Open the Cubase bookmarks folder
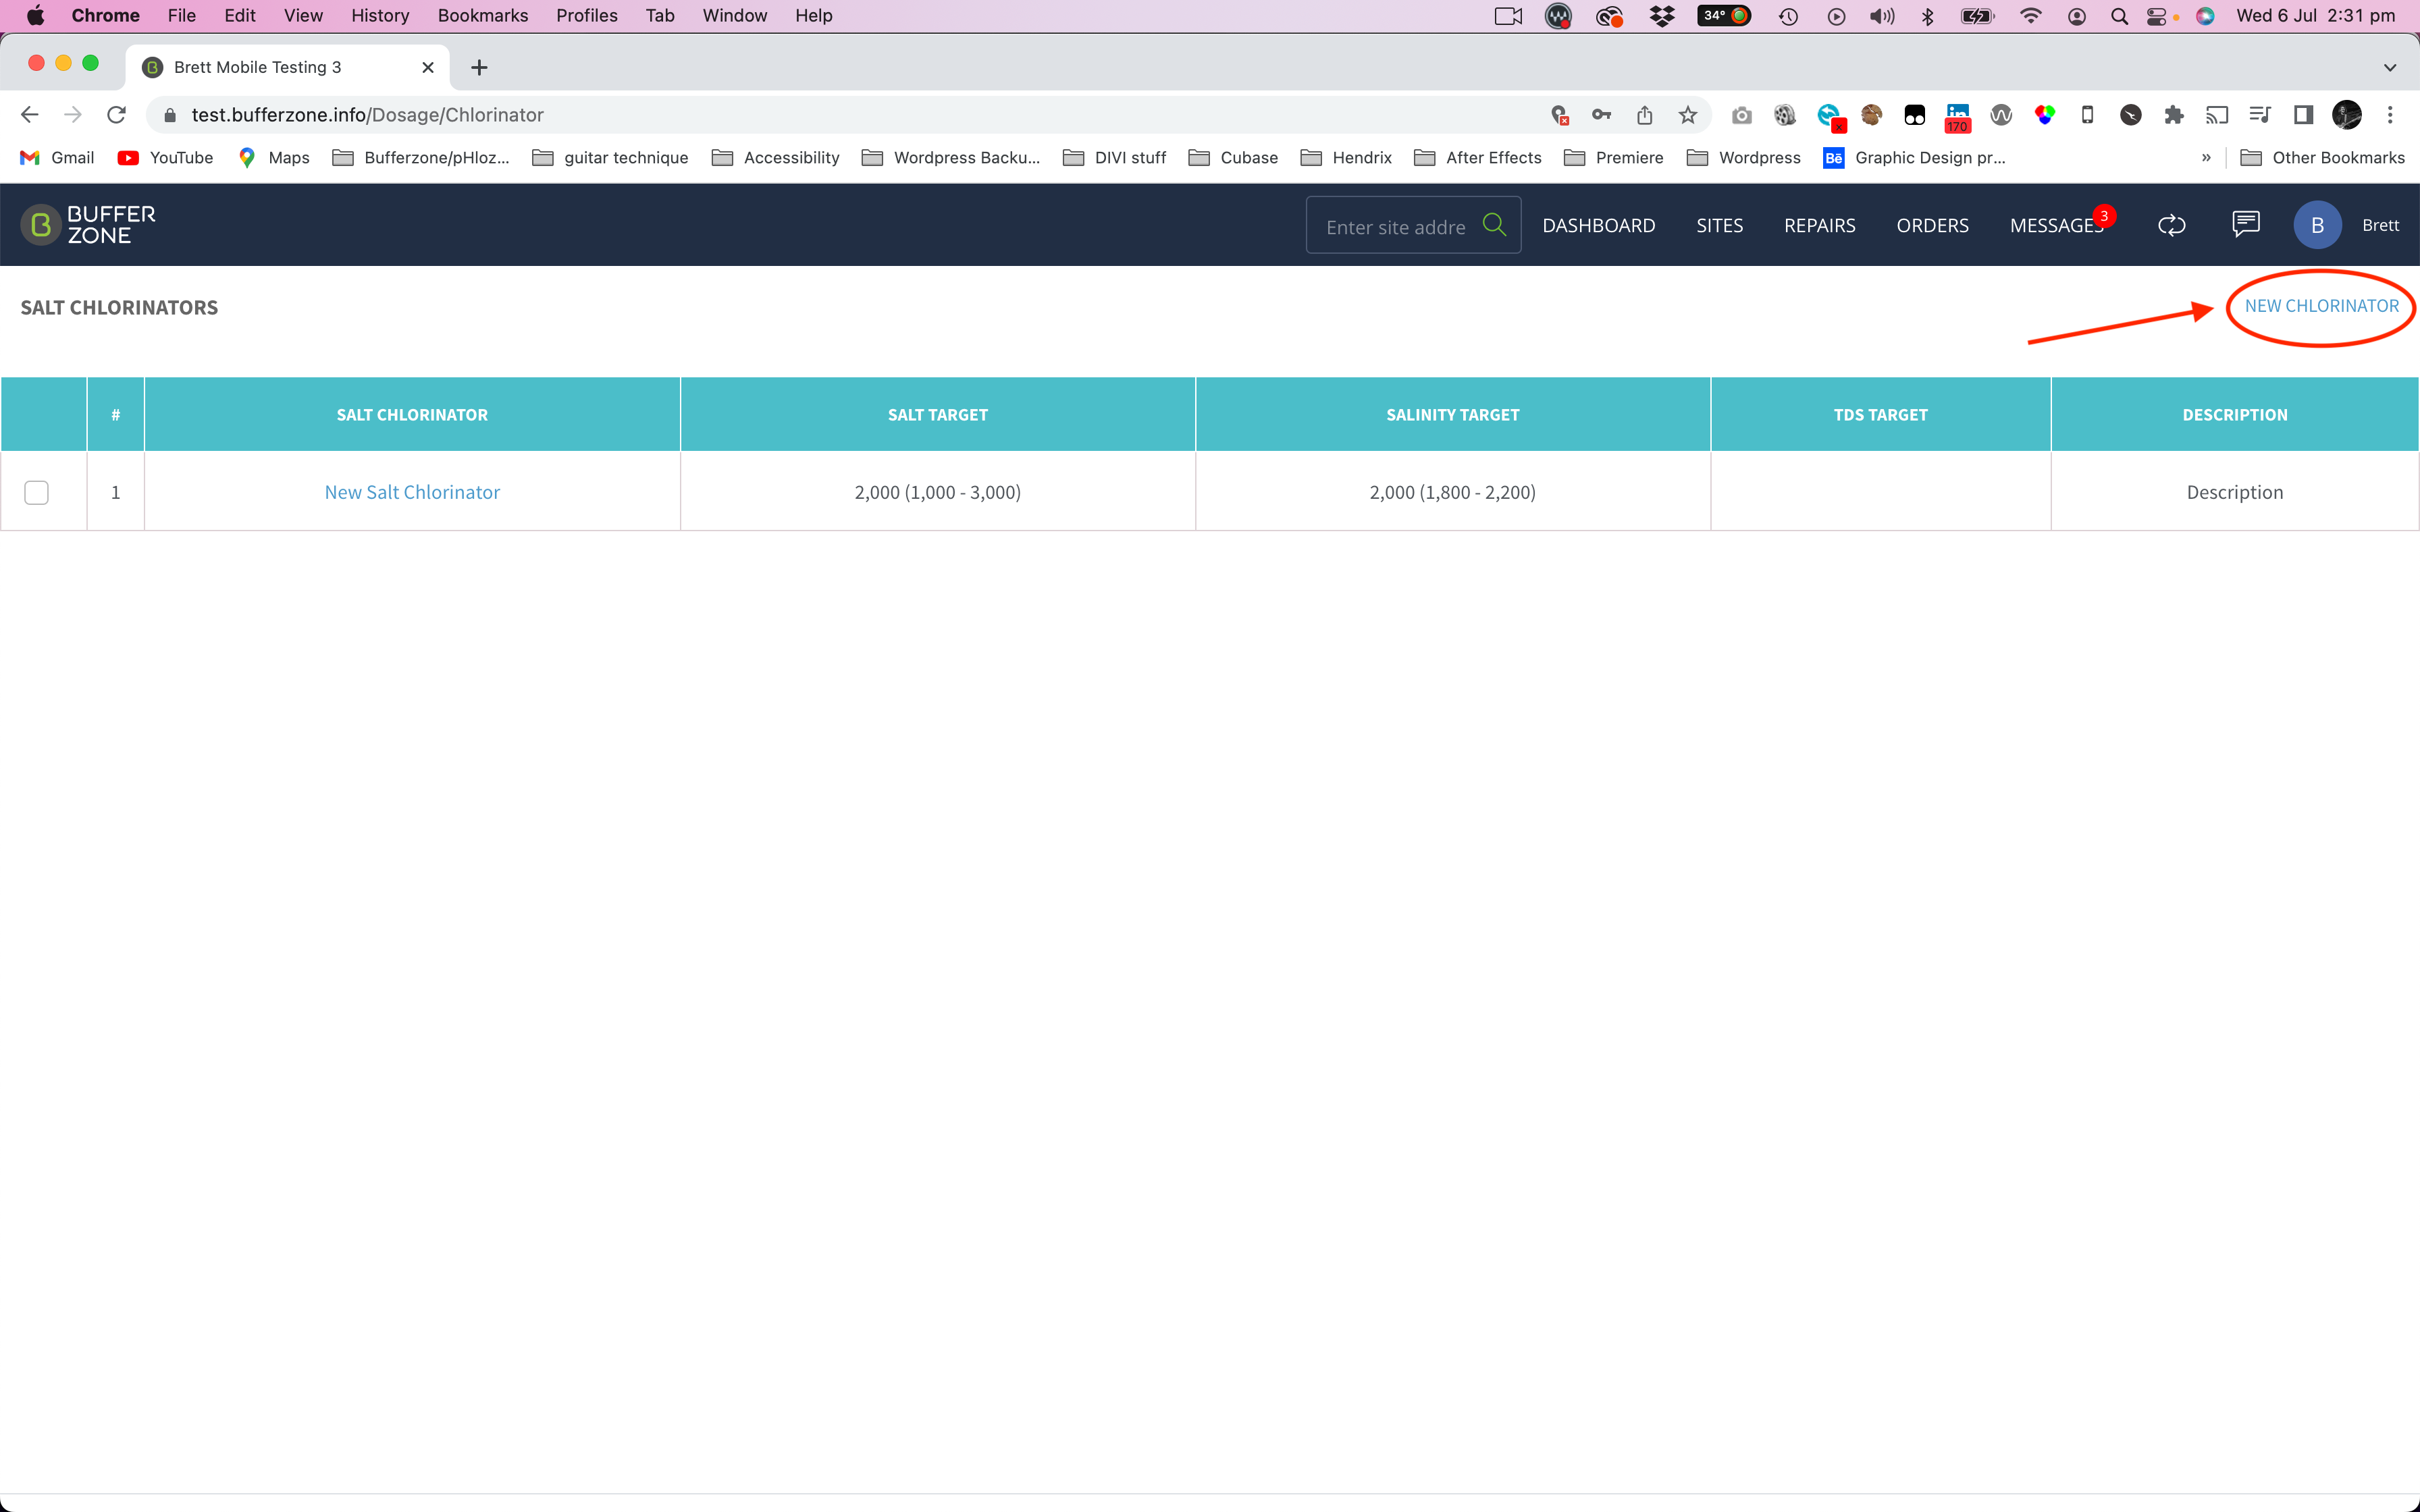Viewport: 2420px width, 1512px height. coord(1233,157)
